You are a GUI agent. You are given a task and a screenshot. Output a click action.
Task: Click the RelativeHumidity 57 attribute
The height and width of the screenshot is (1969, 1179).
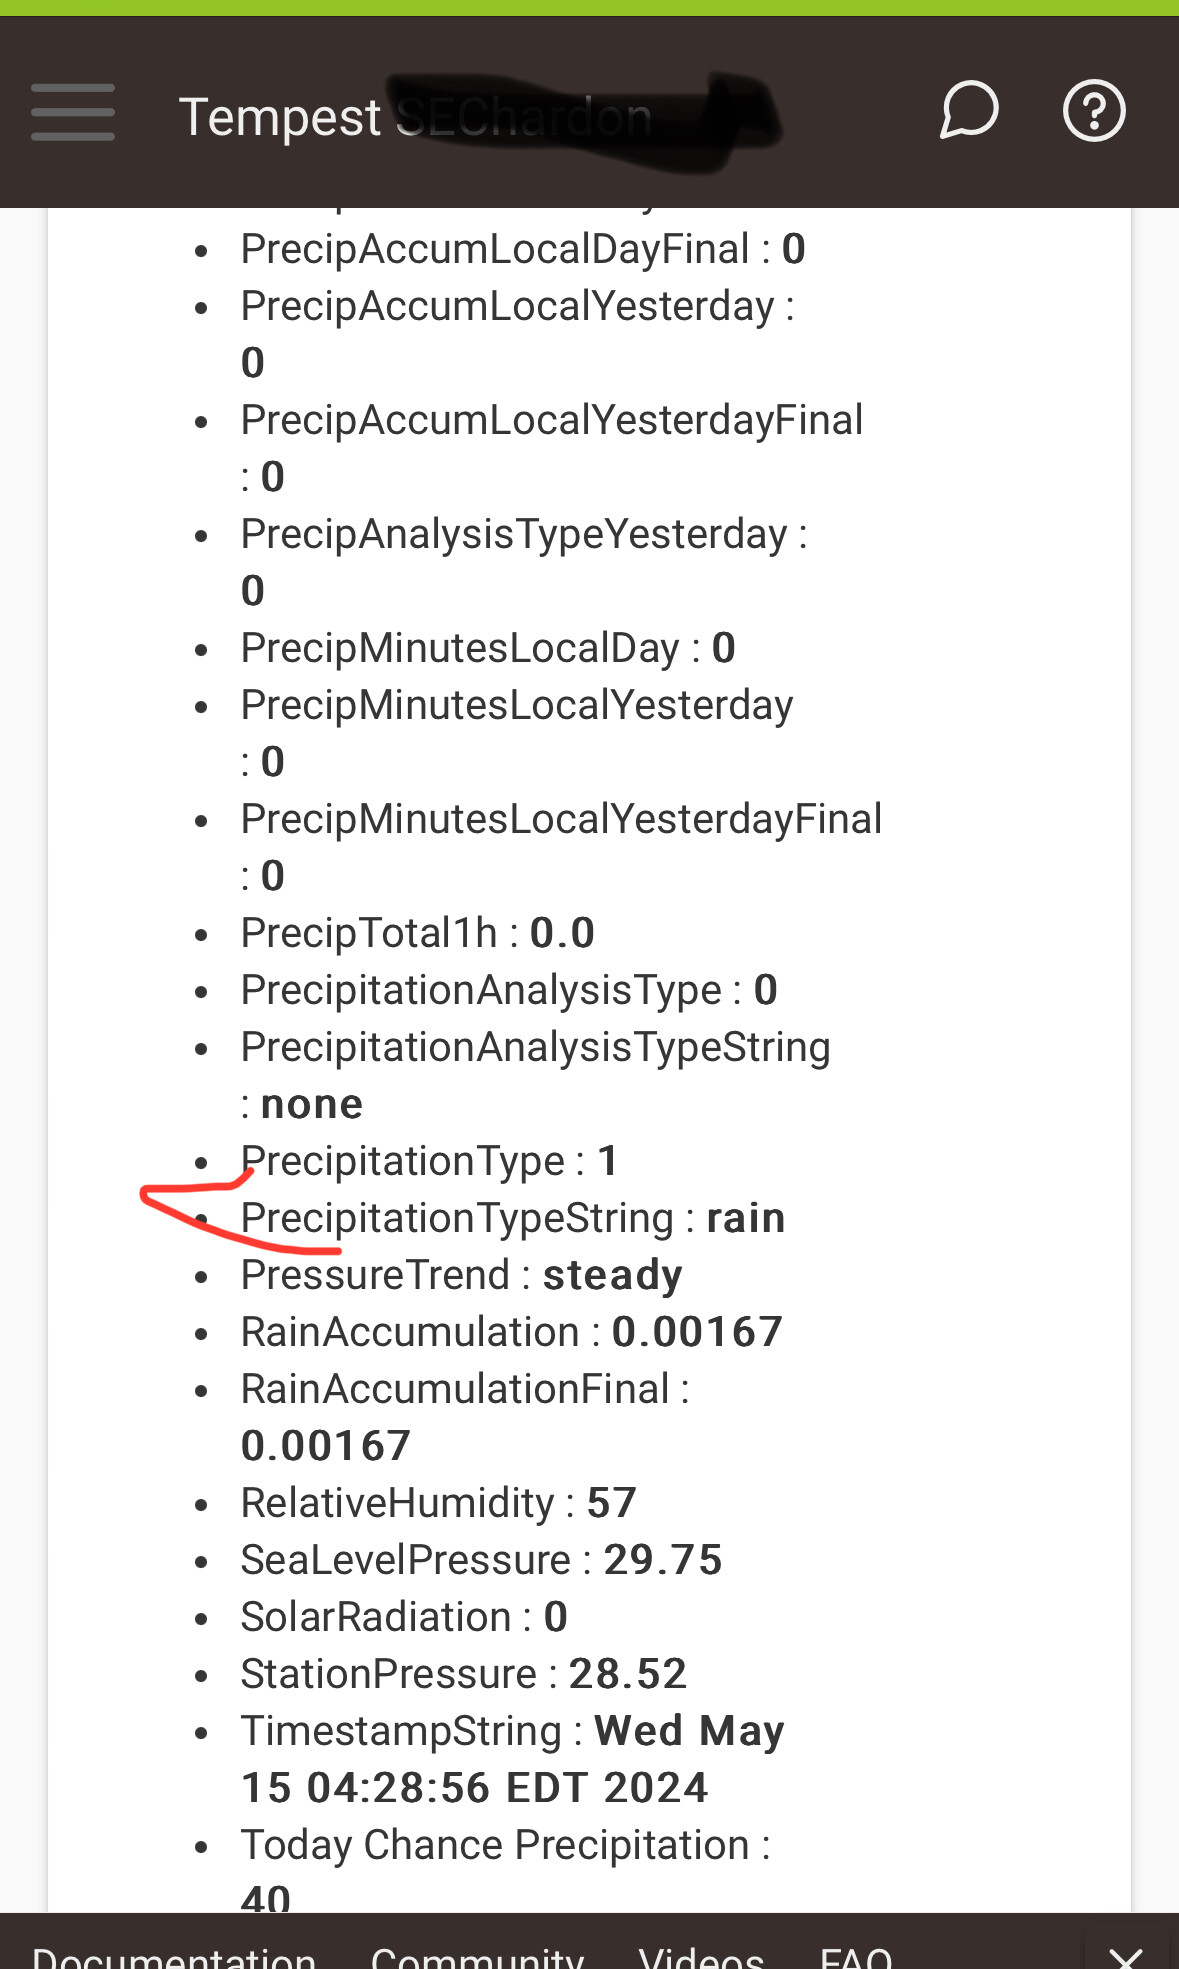point(438,1503)
